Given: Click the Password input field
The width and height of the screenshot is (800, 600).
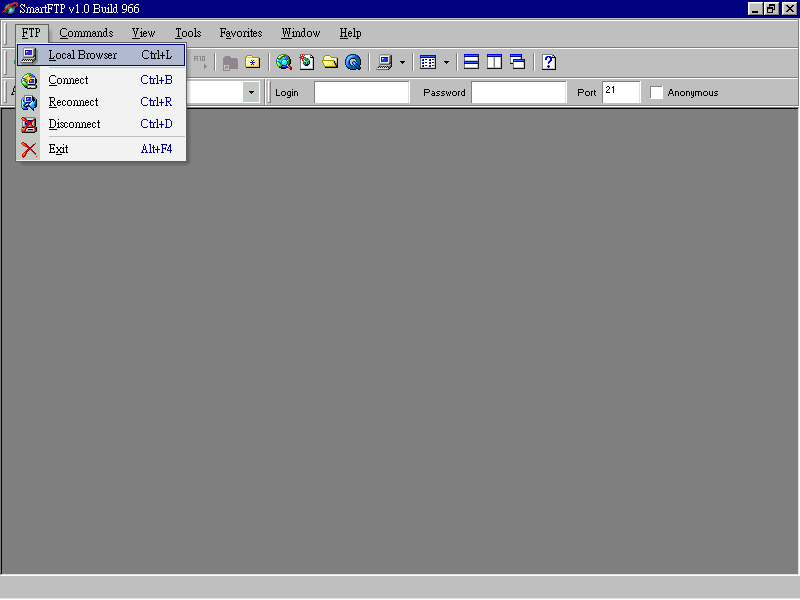Looking at the screenshot, I should pyautogui.click(x=519, y=92).
